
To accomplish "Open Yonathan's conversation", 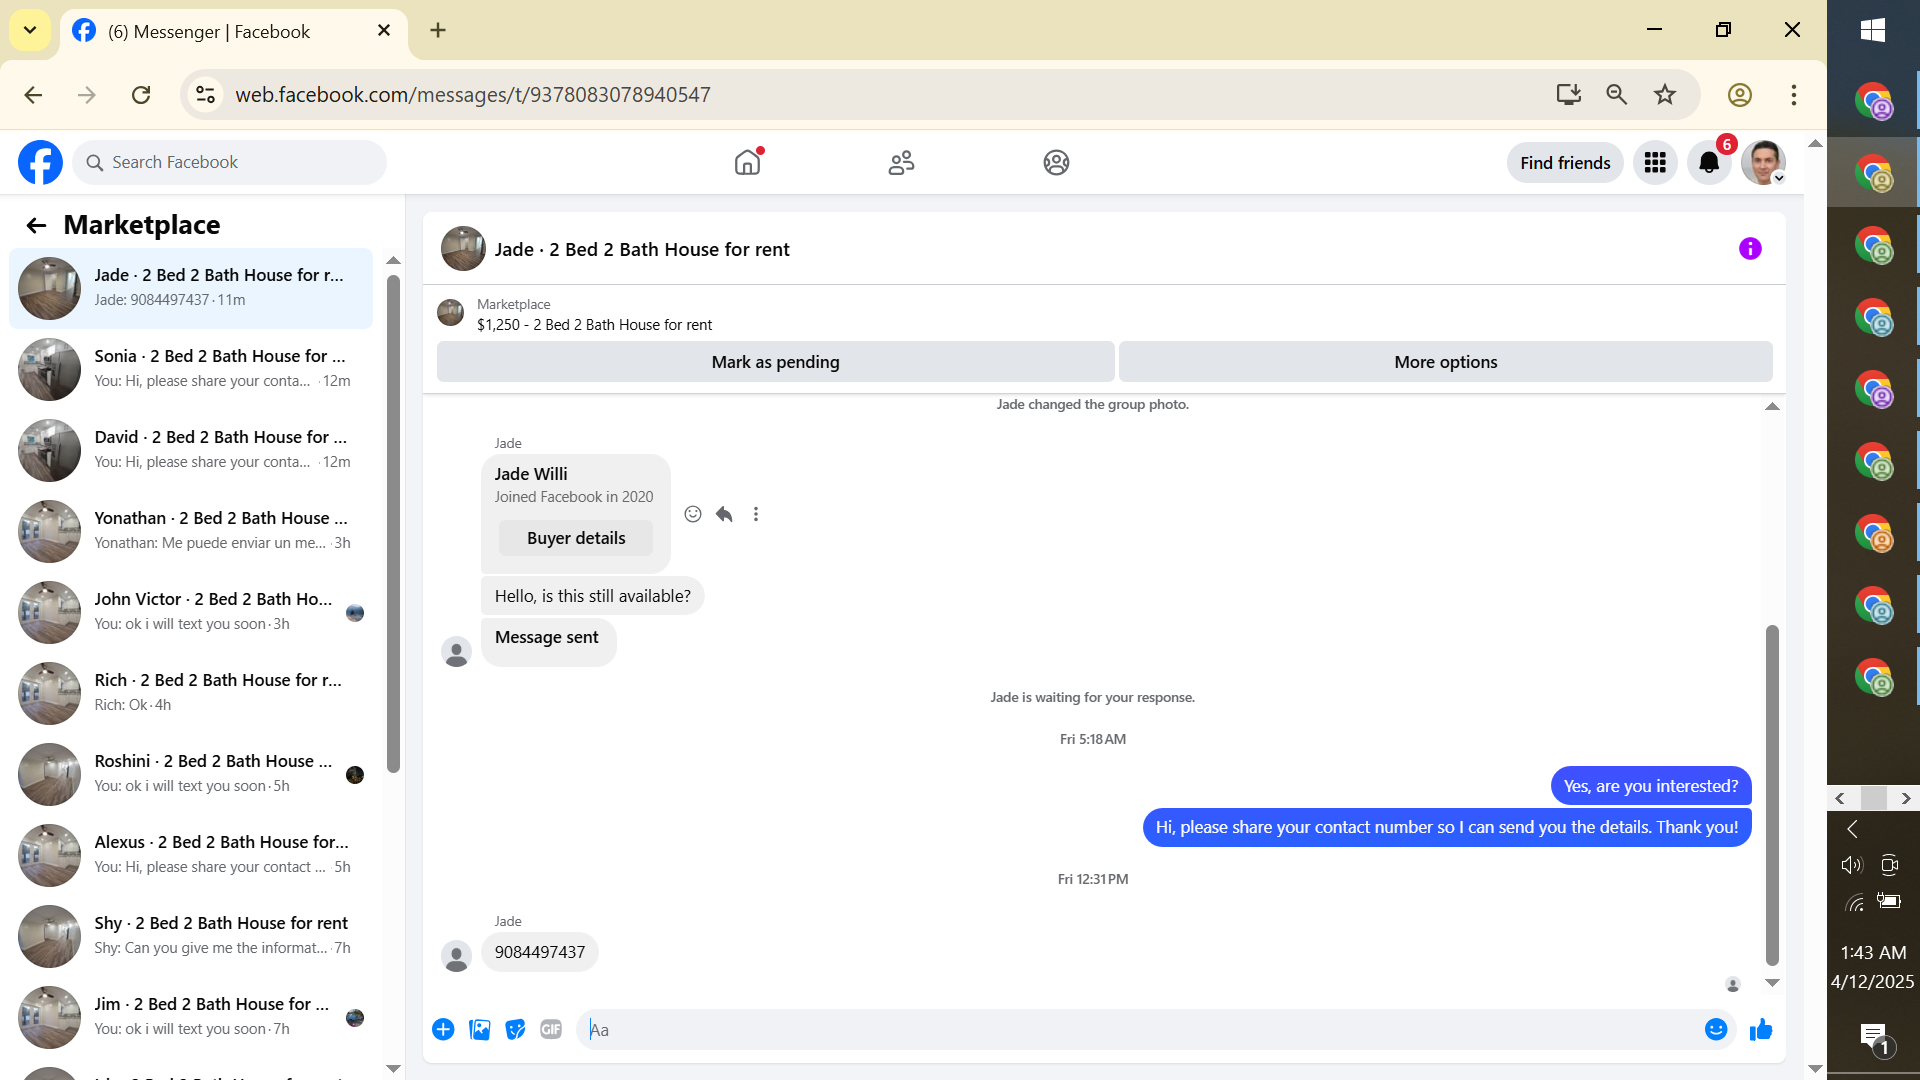I will (x=191, y=530).
